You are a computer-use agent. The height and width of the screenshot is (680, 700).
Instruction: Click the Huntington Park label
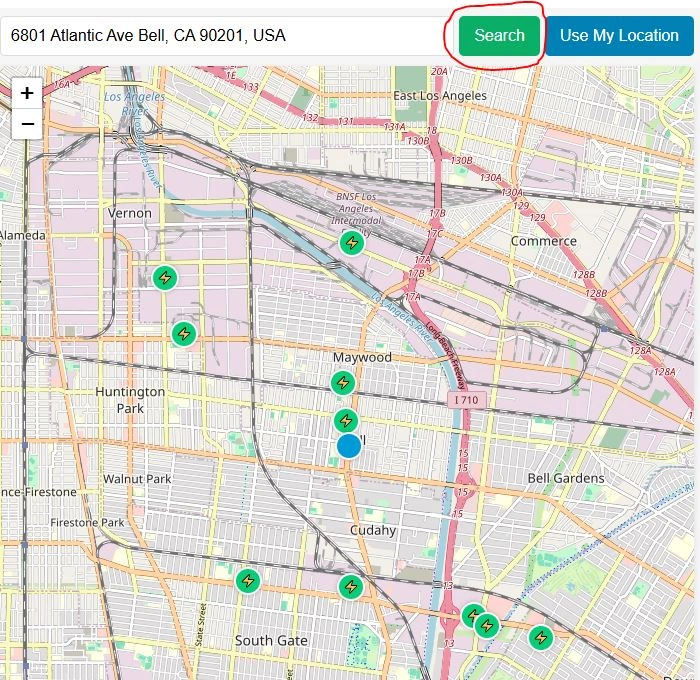coord(130,400)
